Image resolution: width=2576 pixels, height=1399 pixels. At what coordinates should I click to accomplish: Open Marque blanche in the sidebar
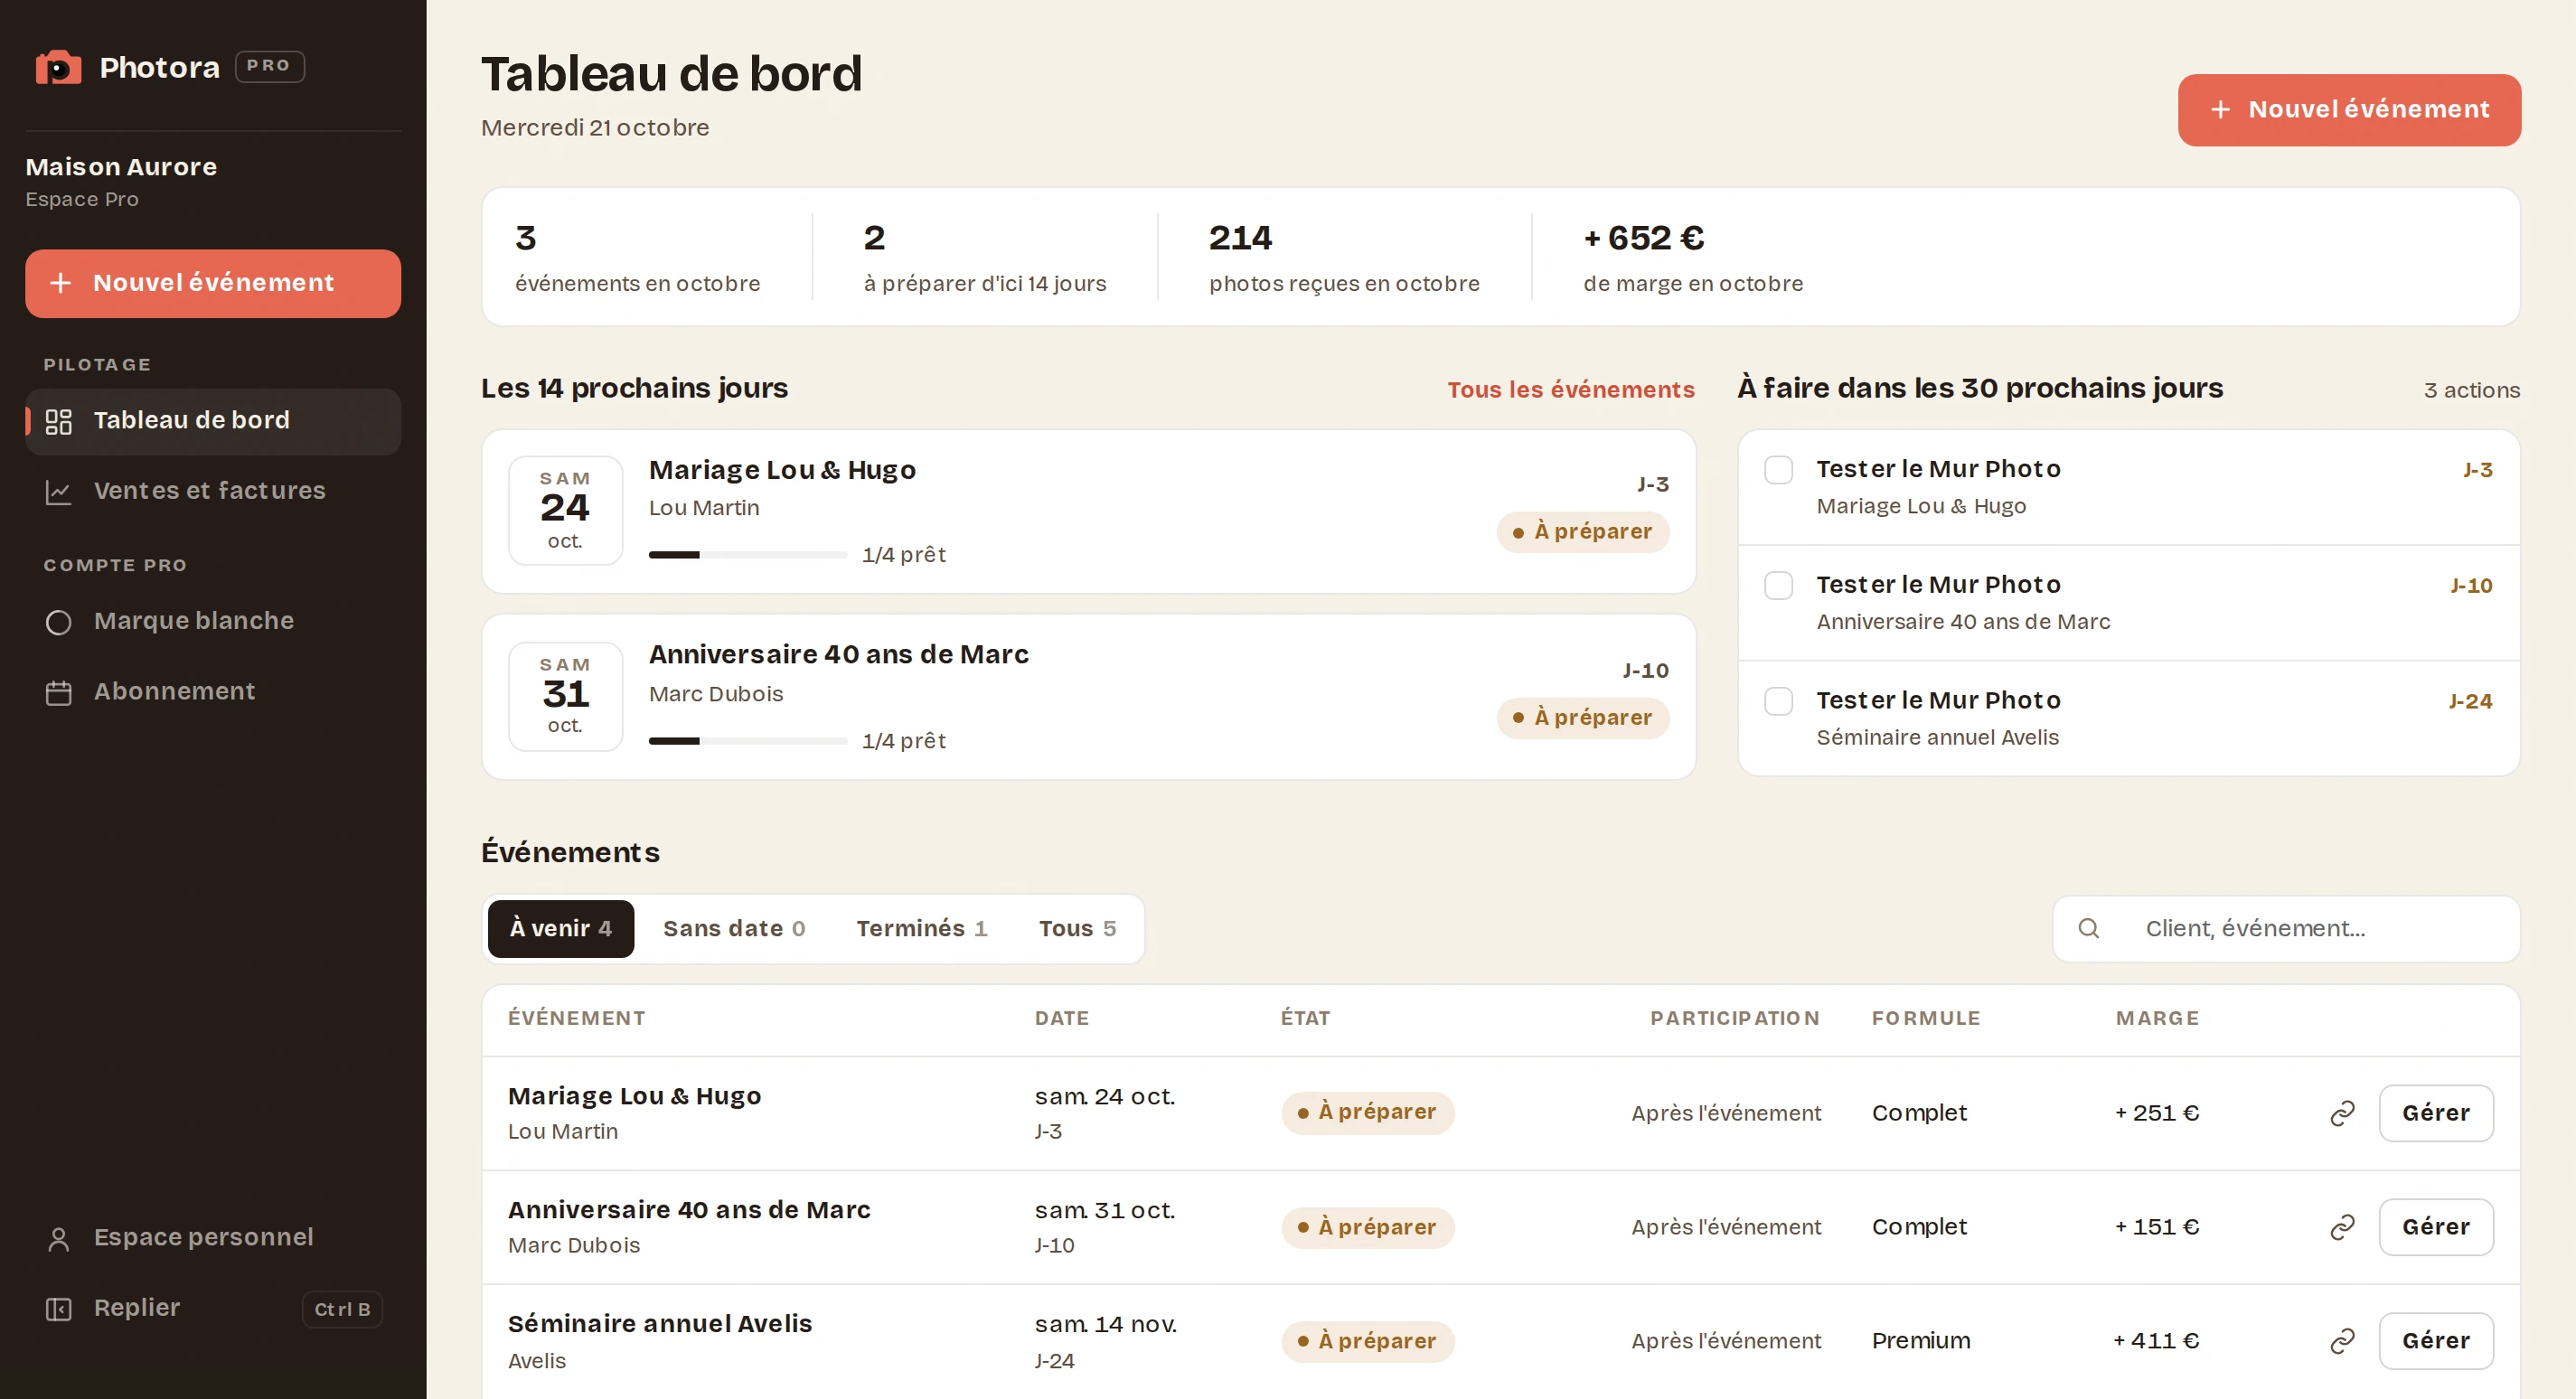coord(213,622)
